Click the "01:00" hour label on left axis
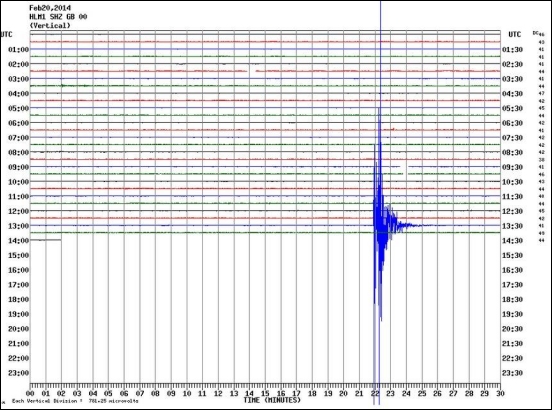The height and width of the screenshot is (410, 552). [x=19, y=50]
